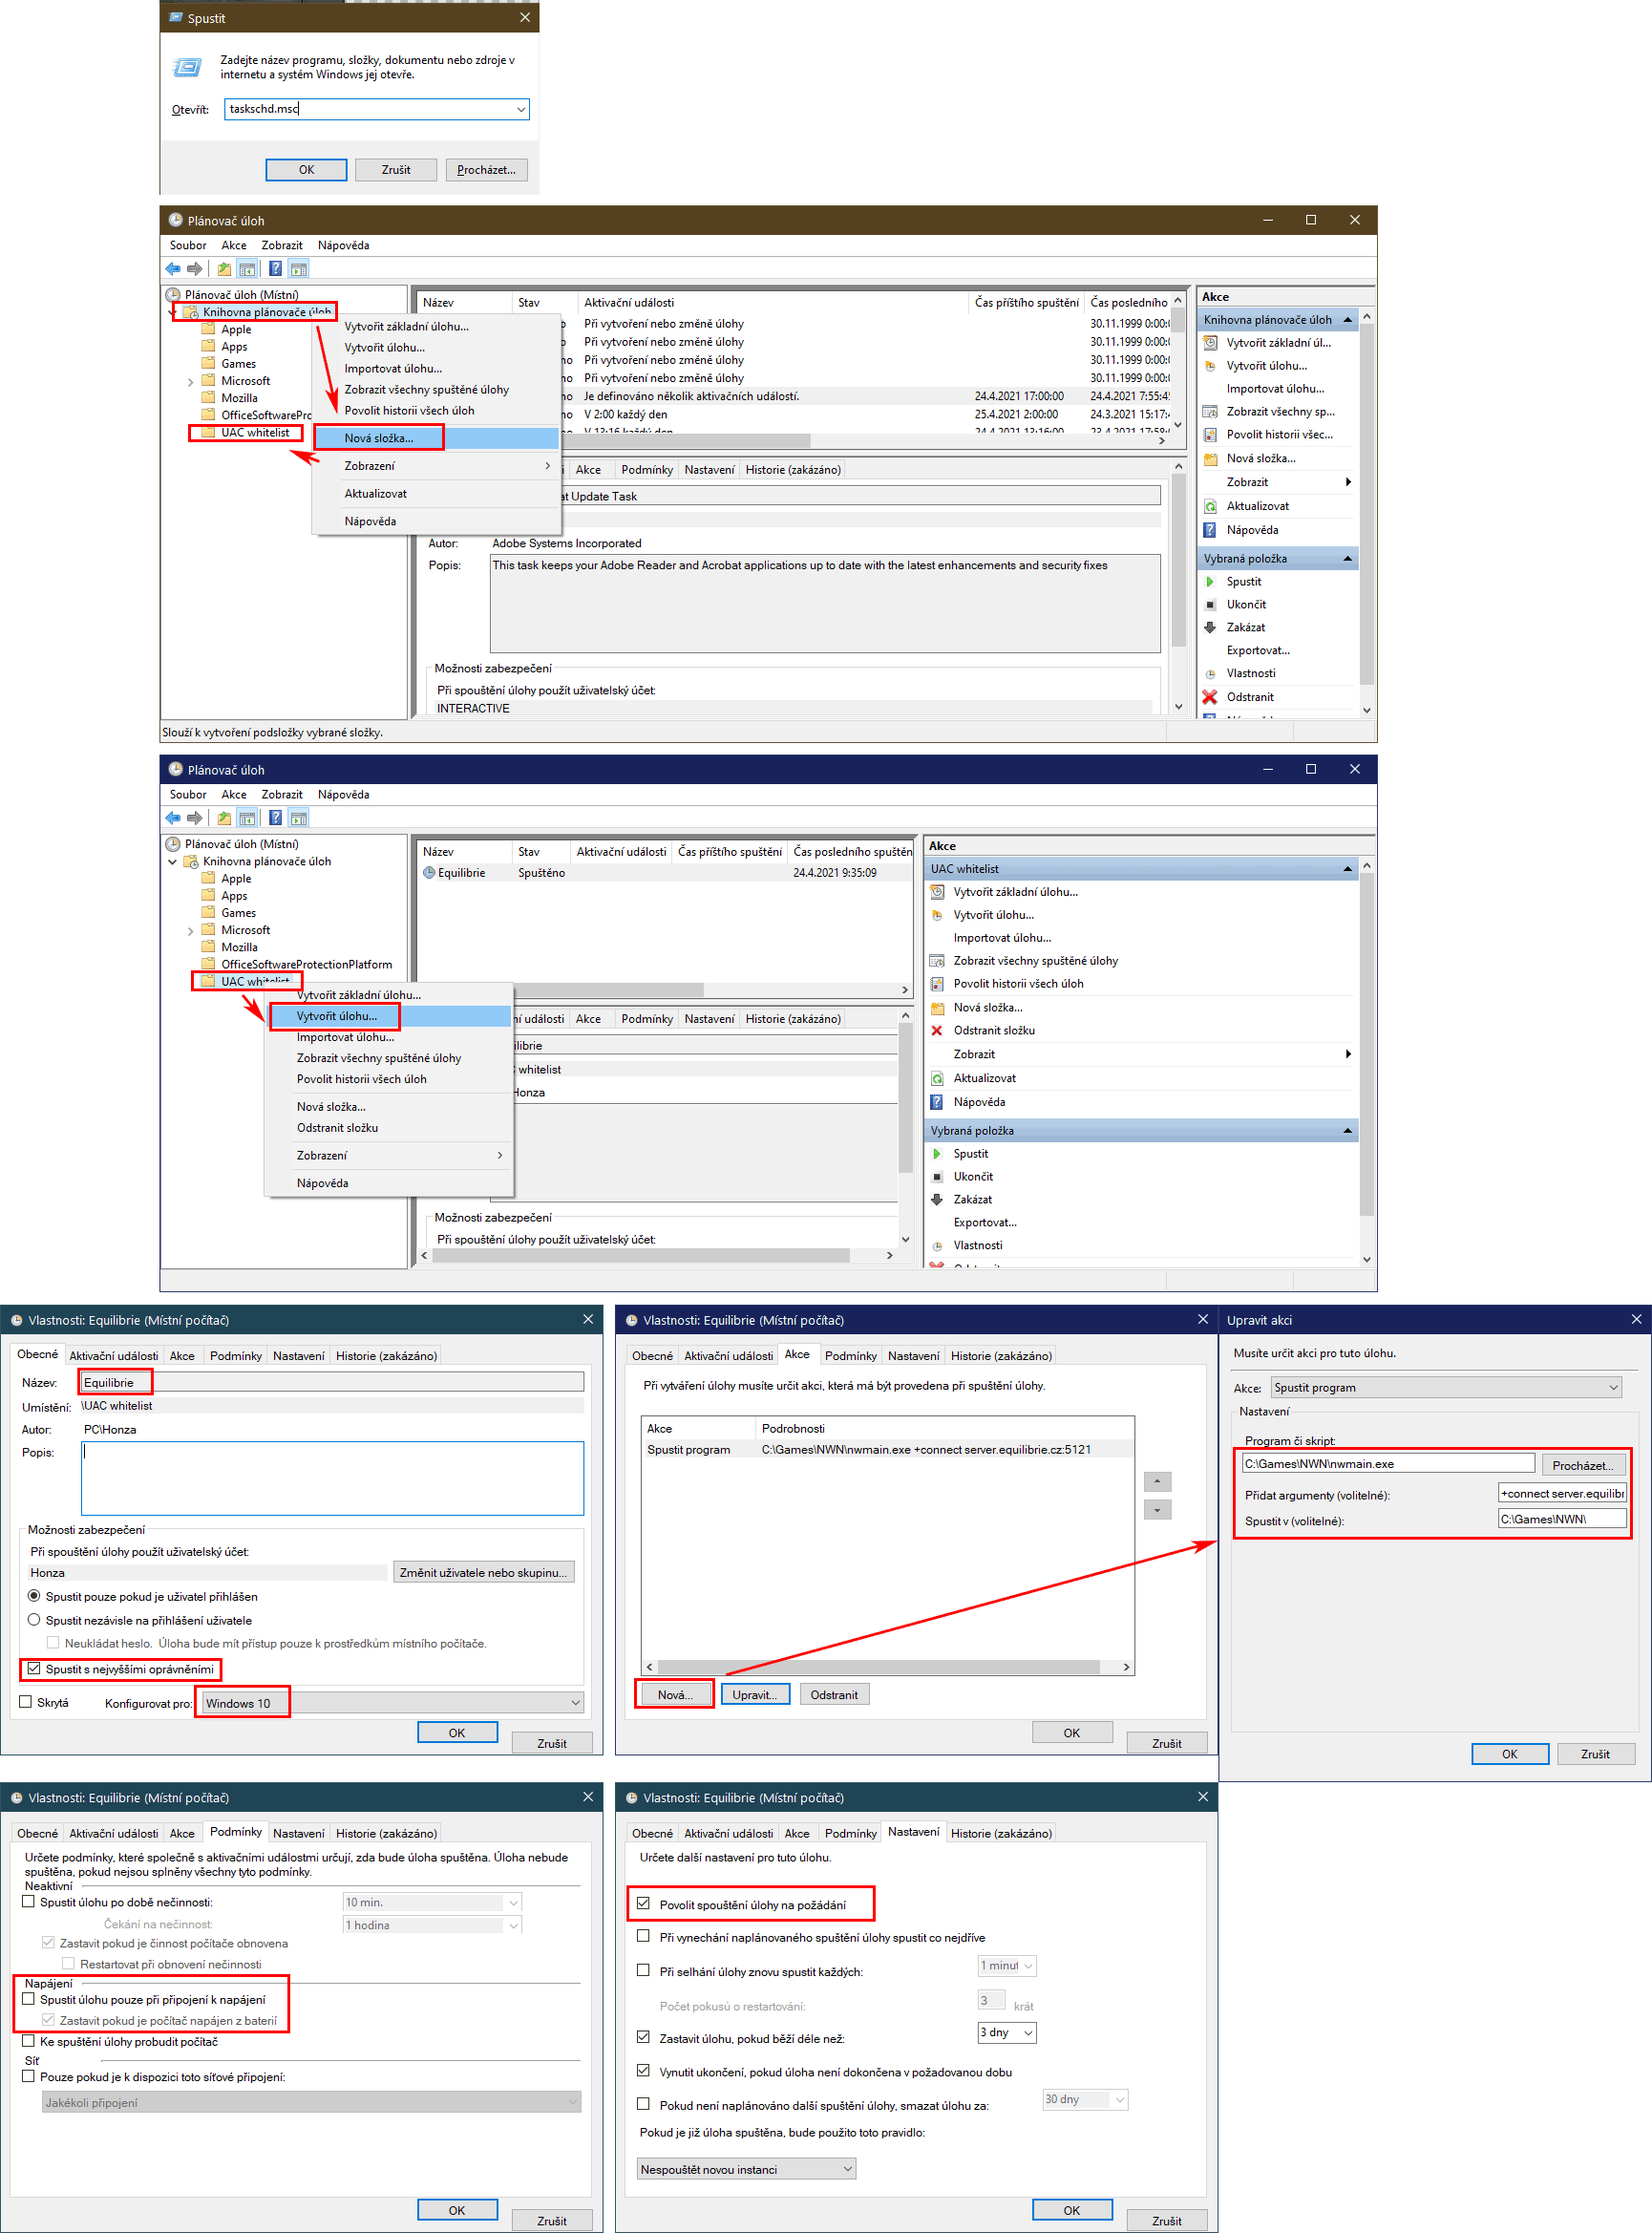Viewport: 1652px width, 2233px height.
Task: Click 'Zakázat' down-arrow action in upper Akce pane
Action: [x=1245, y=628]
